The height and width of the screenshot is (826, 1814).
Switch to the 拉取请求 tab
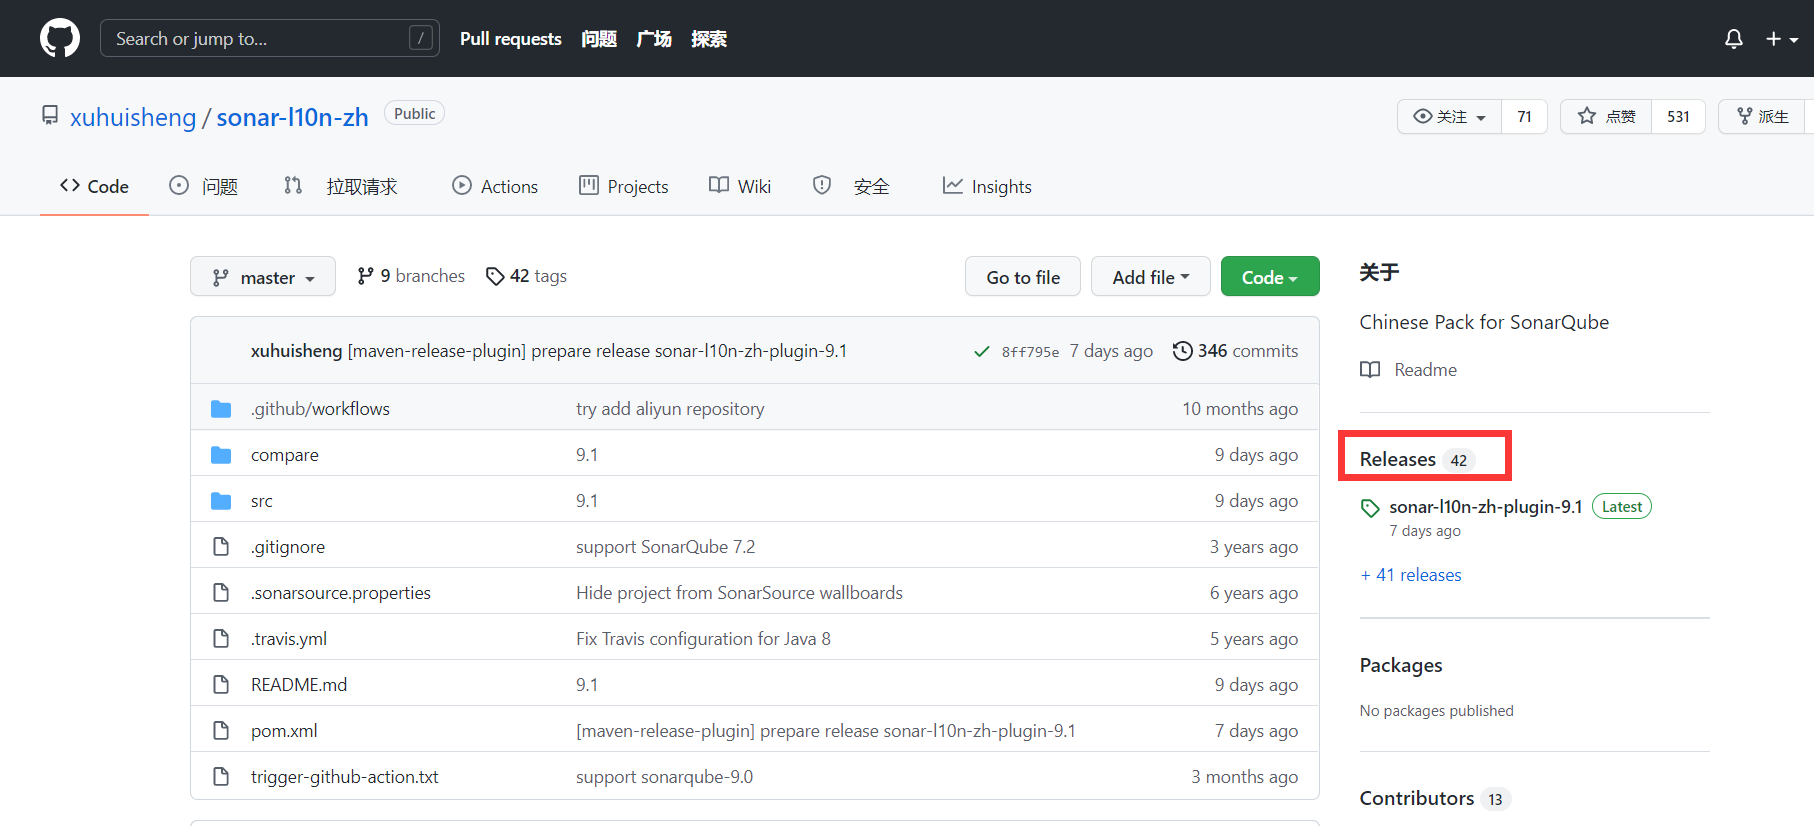coord(341,186)
